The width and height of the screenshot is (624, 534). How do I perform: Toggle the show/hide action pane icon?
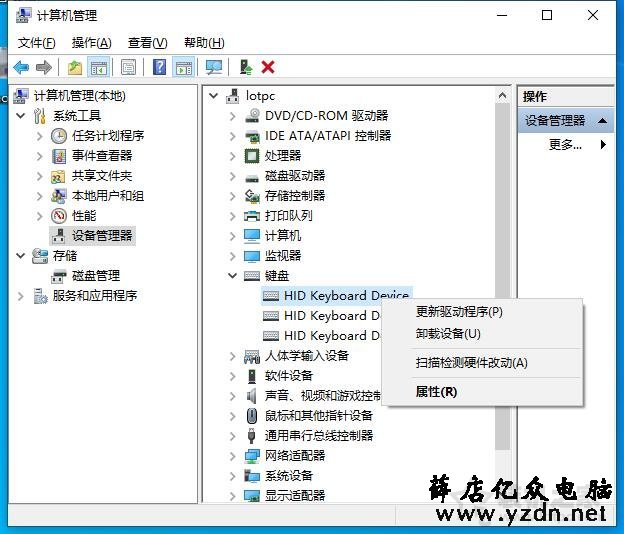(x=183, y=67)
